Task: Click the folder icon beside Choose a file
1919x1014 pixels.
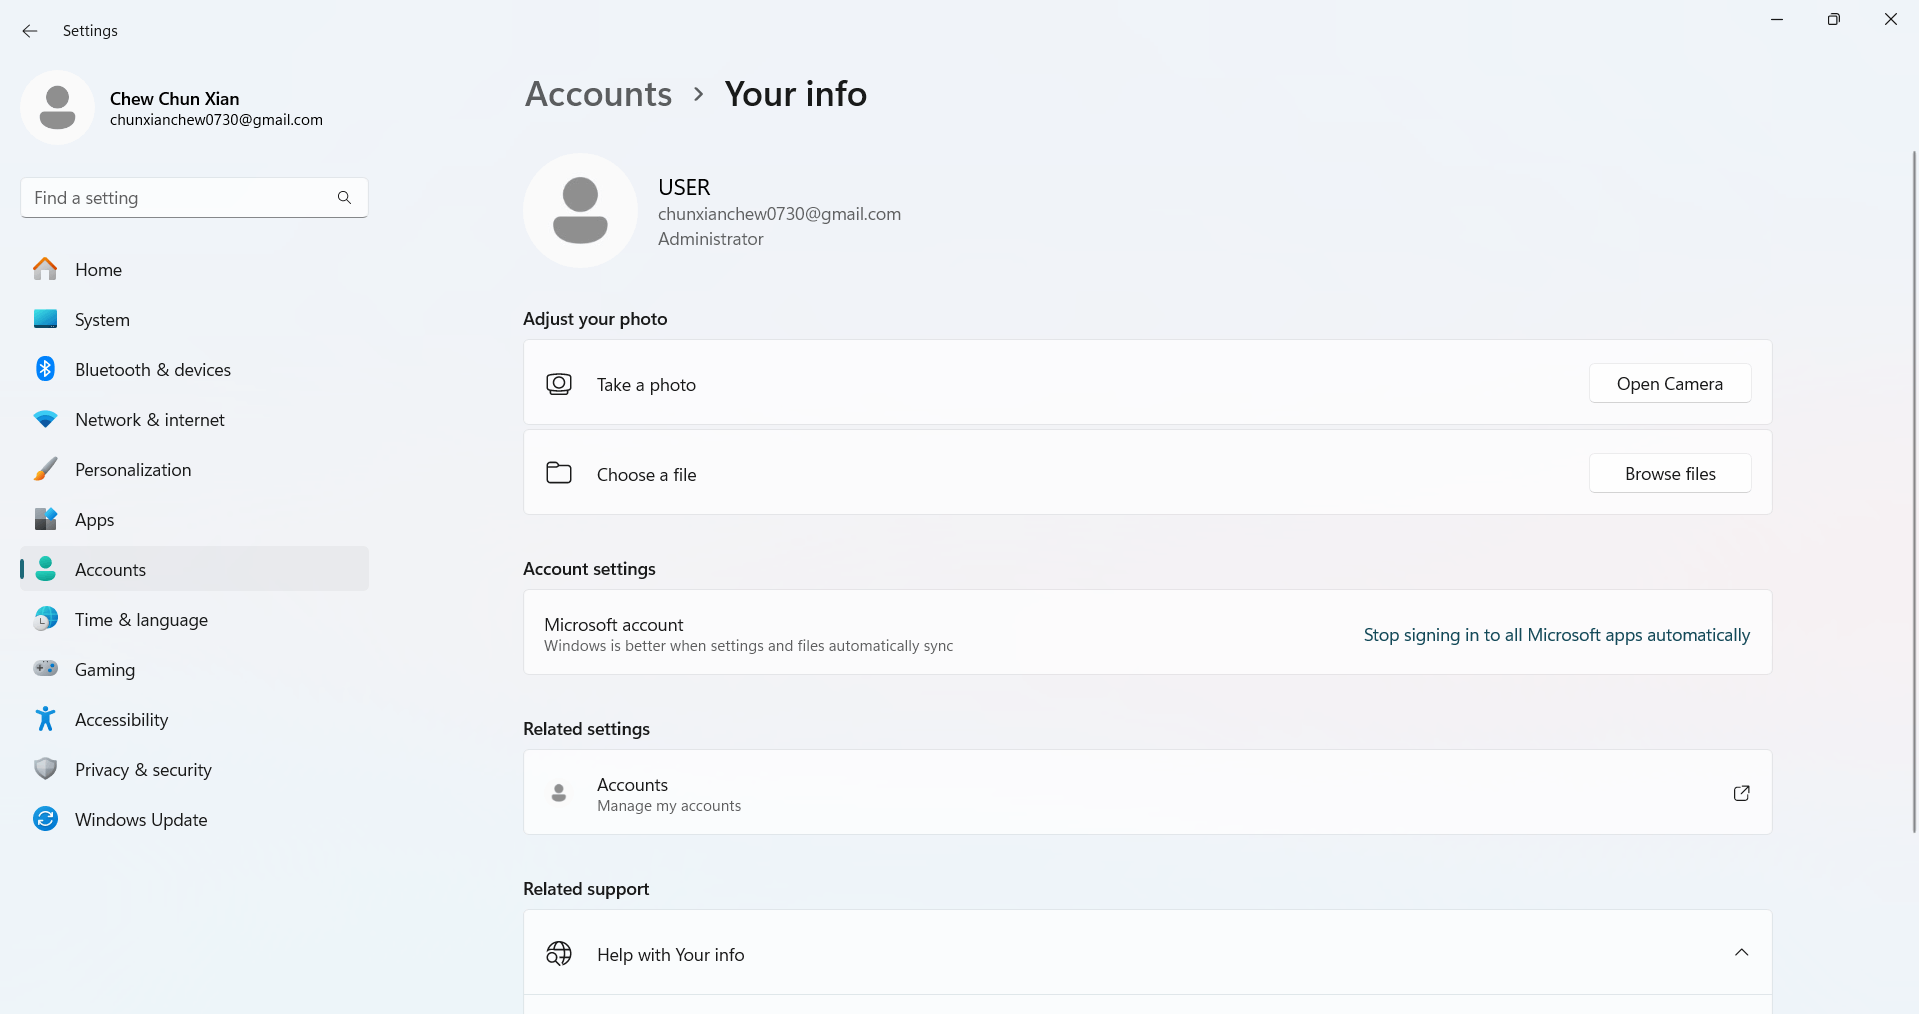Action: [x=559, y=473]
